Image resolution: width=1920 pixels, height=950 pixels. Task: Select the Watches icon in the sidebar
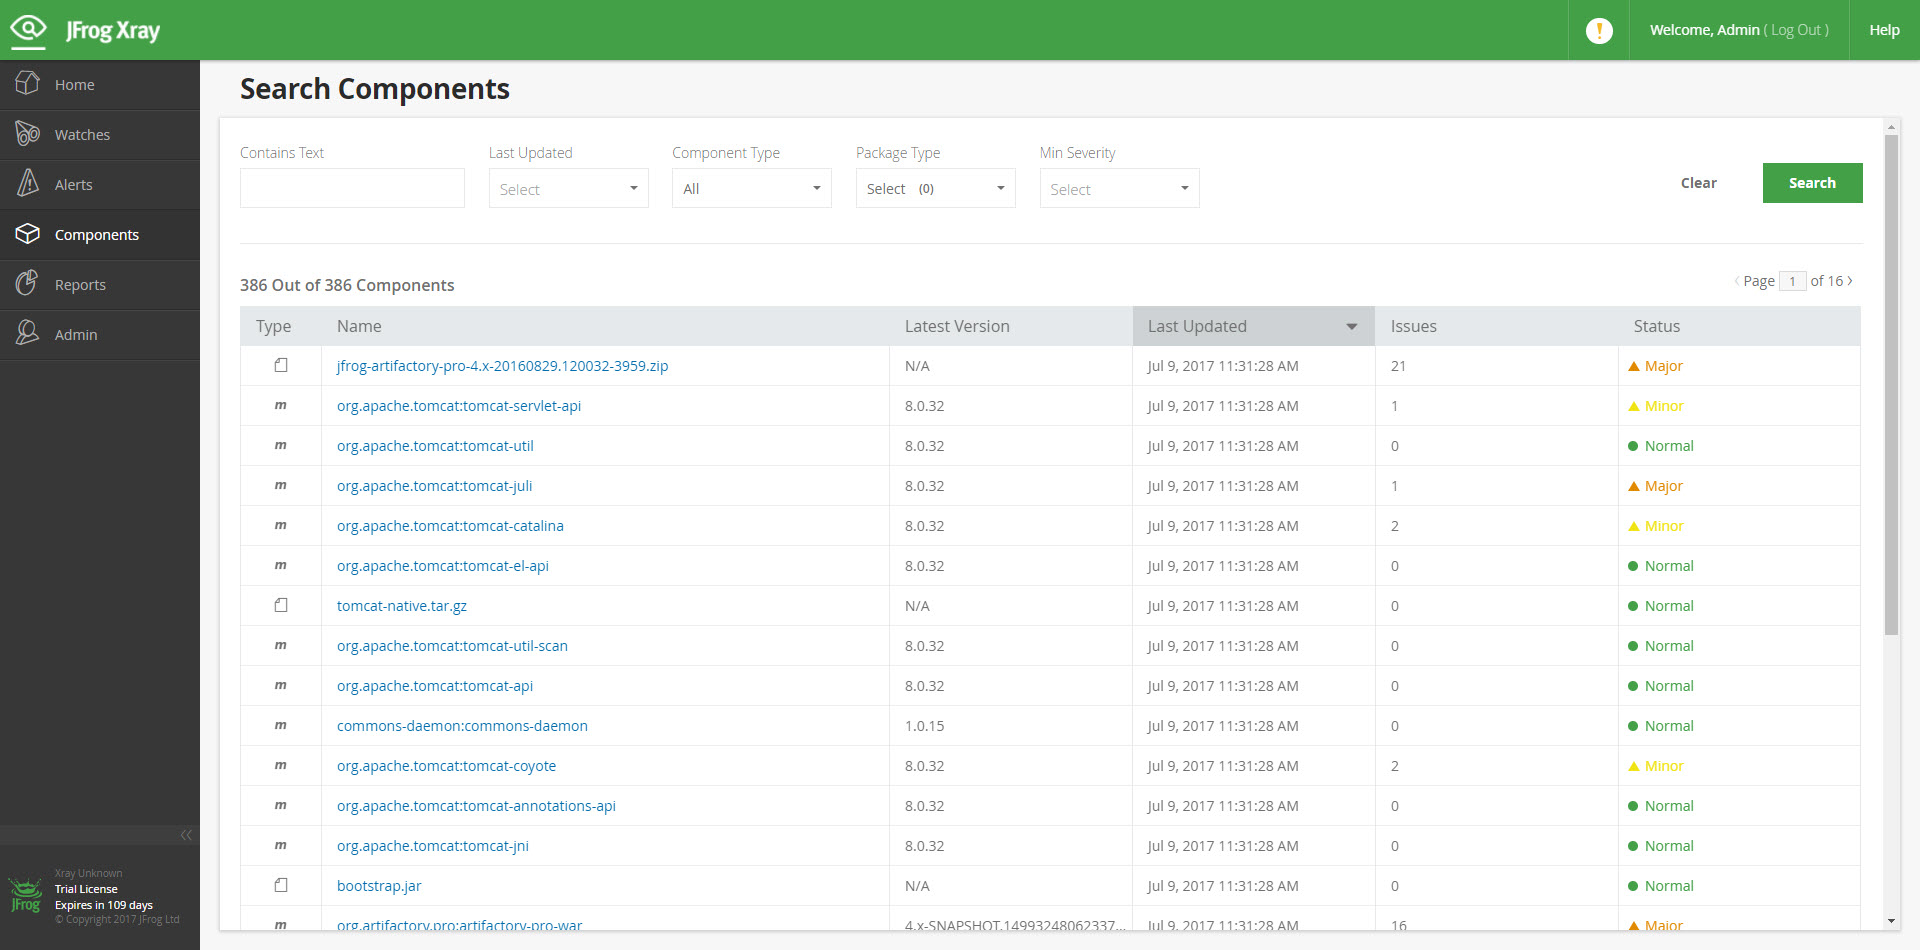coord(29,134)
